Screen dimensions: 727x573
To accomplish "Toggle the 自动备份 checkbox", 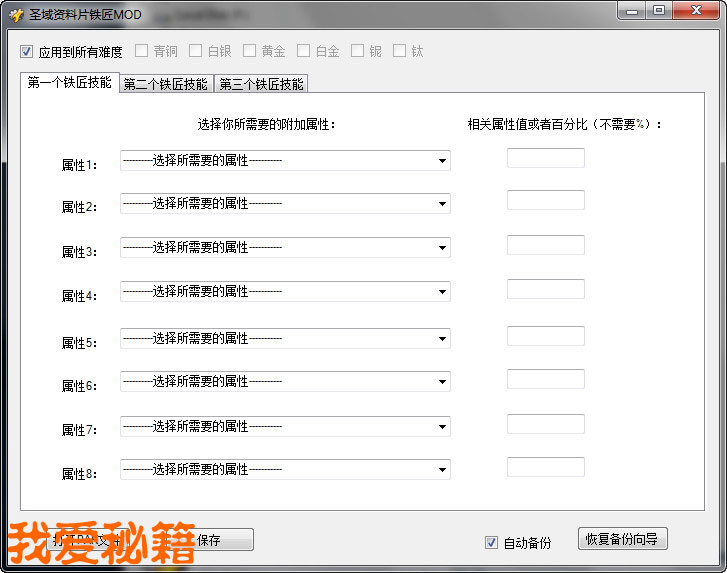I will [x=491, y=543].
